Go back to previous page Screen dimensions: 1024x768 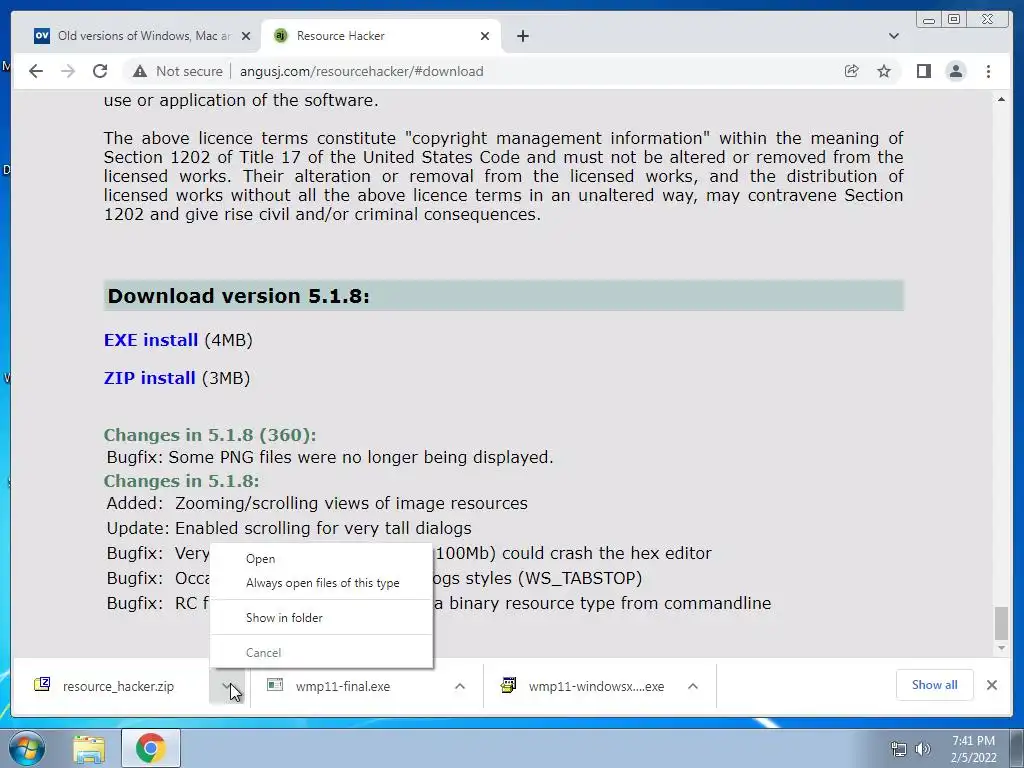point(36,71)
